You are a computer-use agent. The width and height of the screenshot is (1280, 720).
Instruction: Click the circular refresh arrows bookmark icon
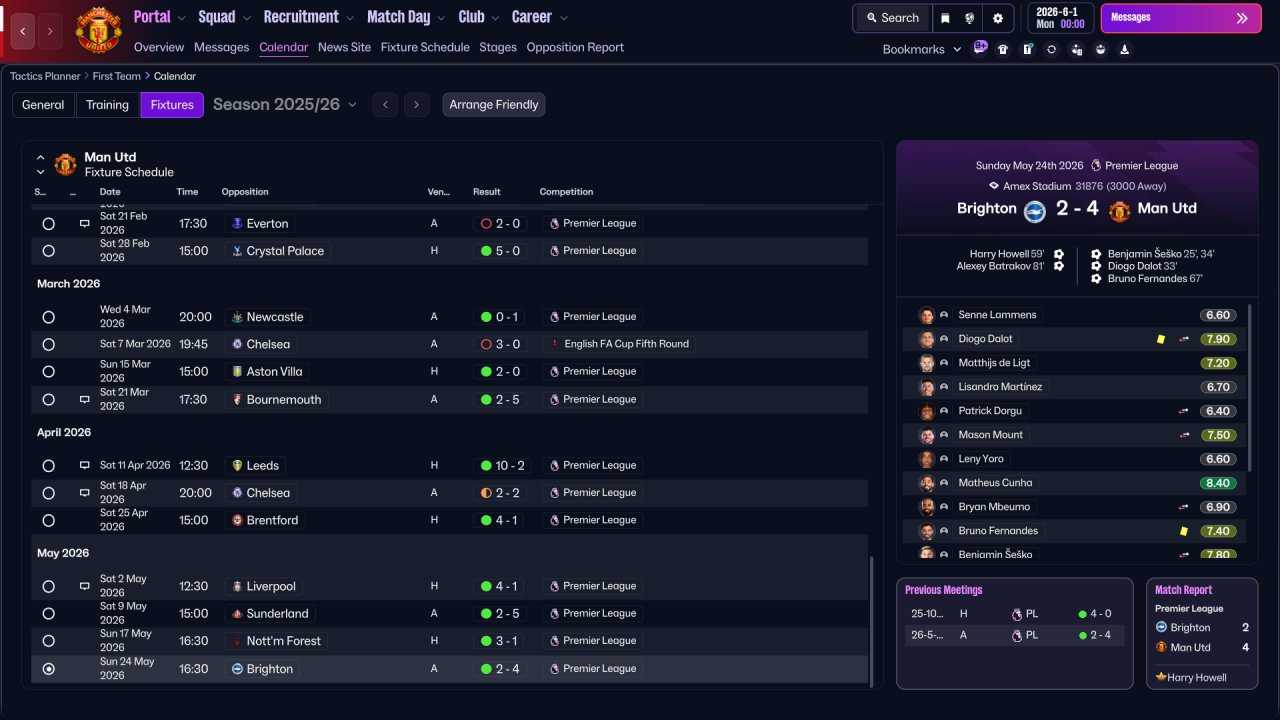tap(1051, 49)
